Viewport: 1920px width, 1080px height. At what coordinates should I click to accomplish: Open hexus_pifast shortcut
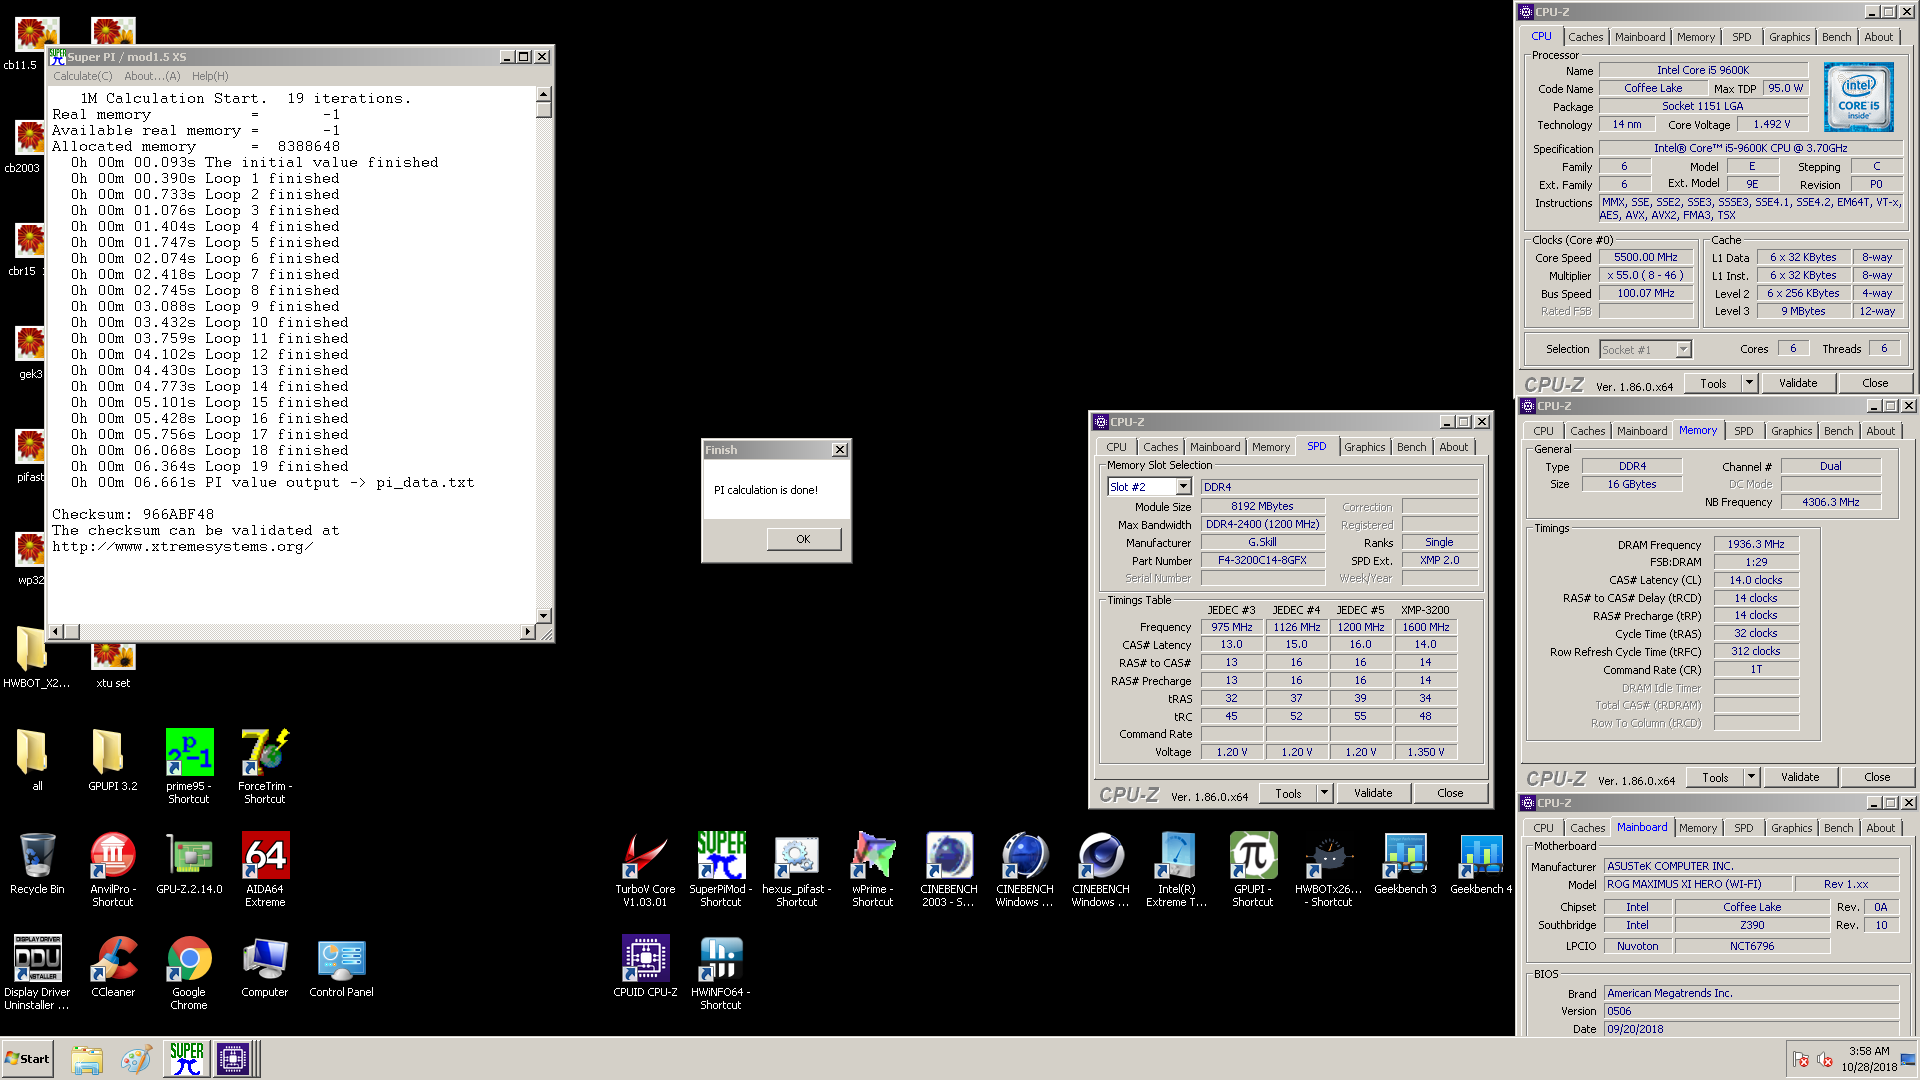[797, 868]
